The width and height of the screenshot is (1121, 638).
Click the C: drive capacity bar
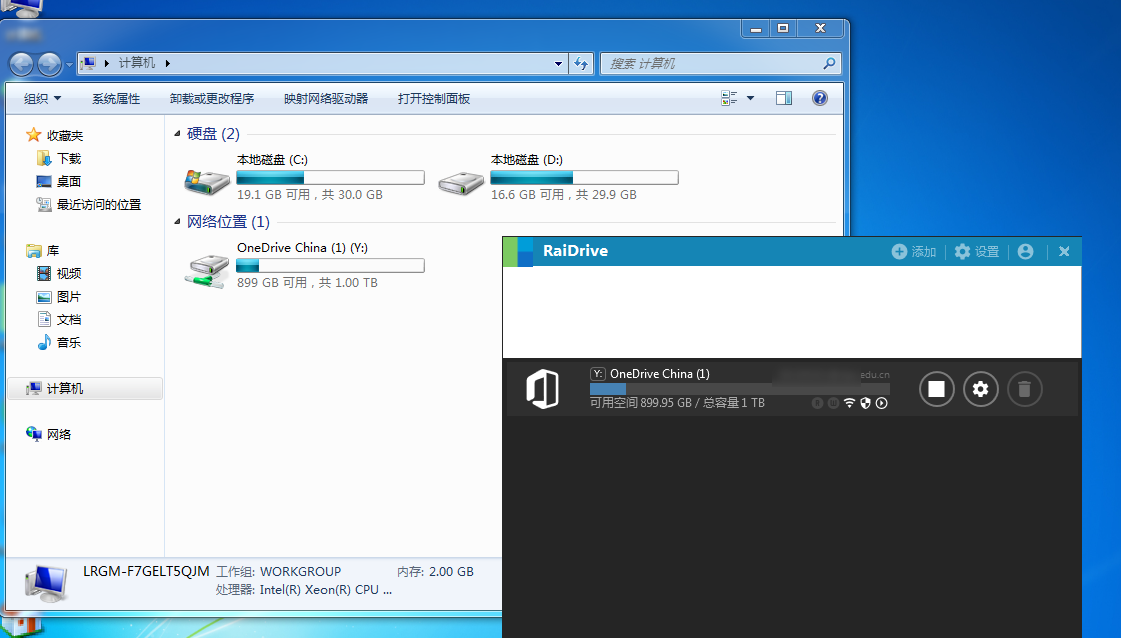(330, 177)
